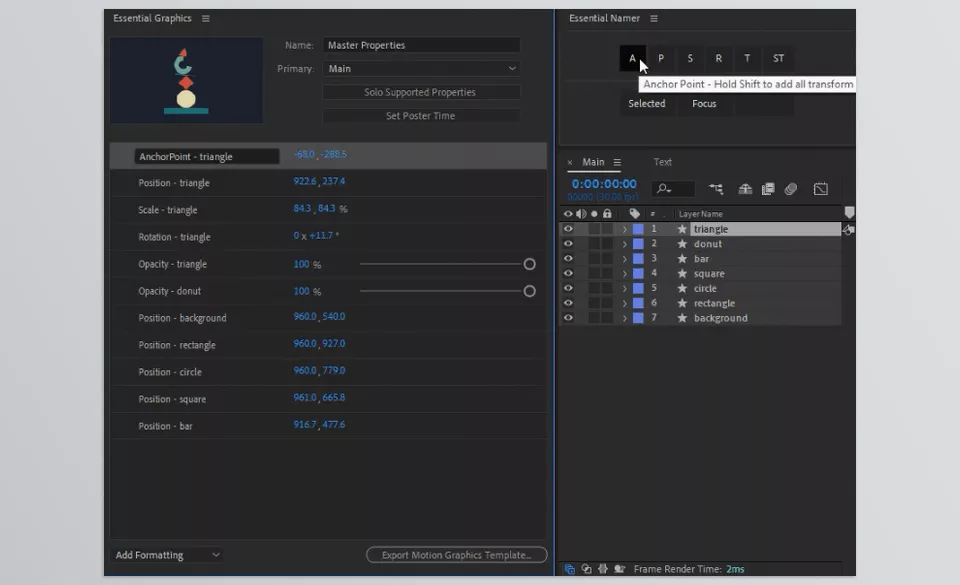Hide the background layer with its eye toggle
This screenshot has width=960, height=585.
(568, 318)
